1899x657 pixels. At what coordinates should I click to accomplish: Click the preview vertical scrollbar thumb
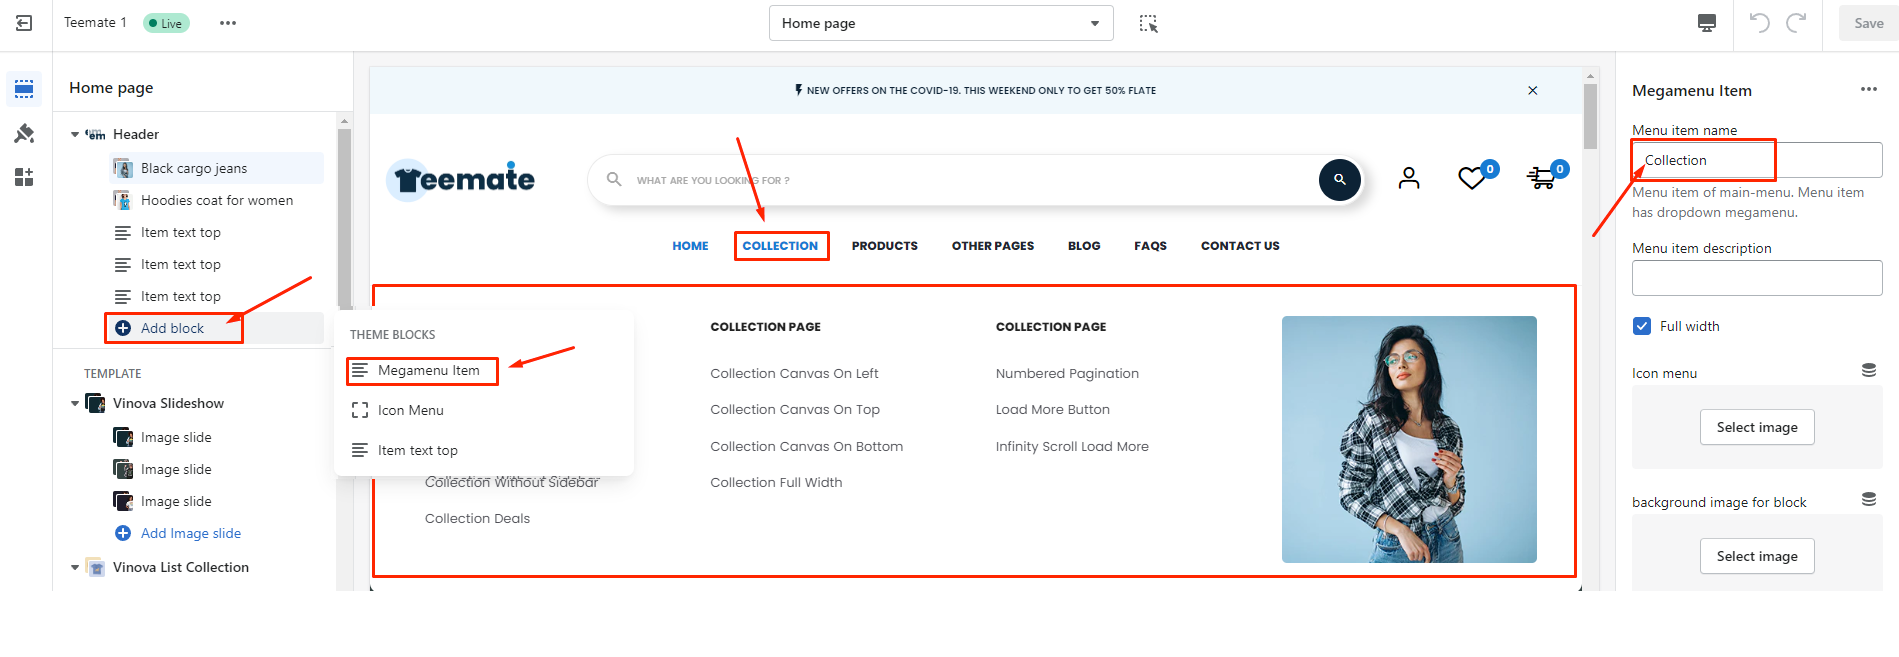coord(1590,115)
